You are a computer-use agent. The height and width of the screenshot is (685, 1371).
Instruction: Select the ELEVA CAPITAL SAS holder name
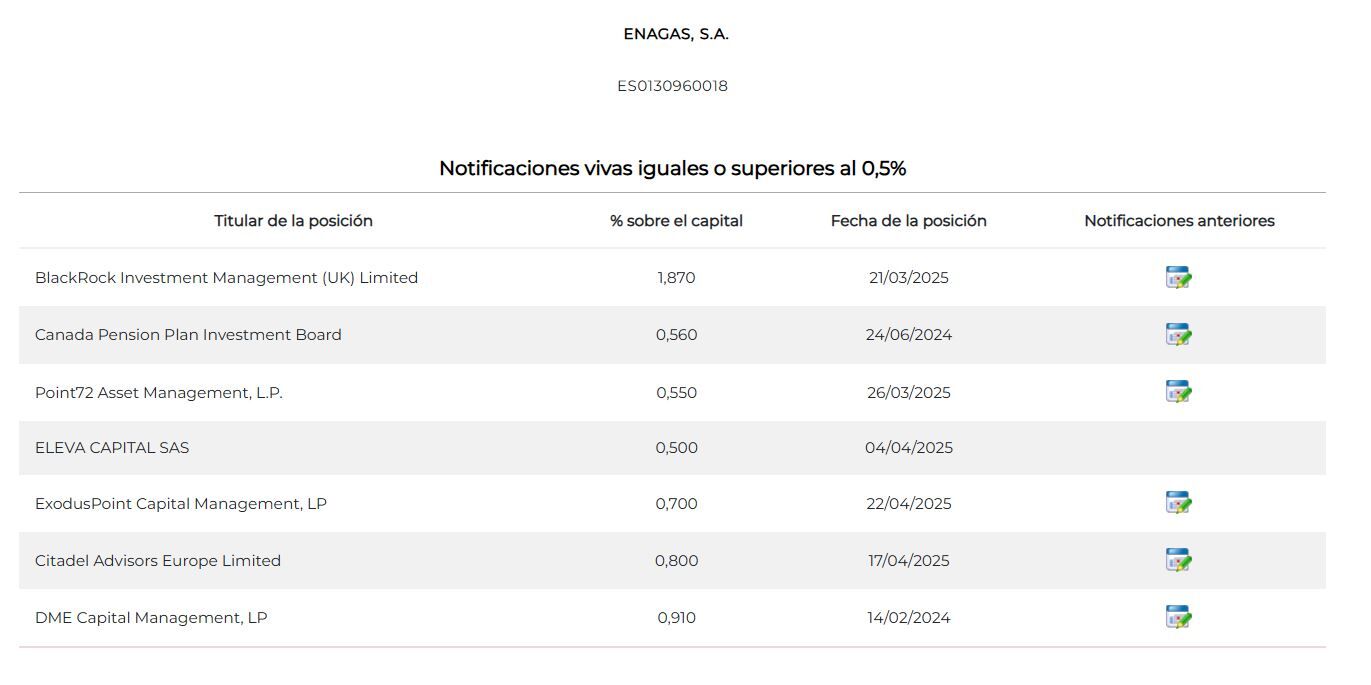112,448
